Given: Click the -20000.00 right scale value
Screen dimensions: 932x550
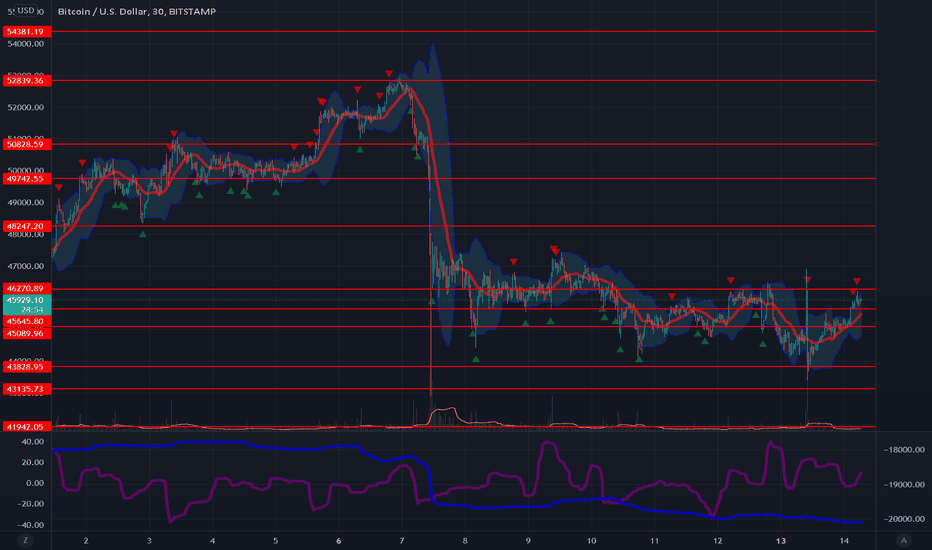Looking at the screenshot, I should pos(904,519).
